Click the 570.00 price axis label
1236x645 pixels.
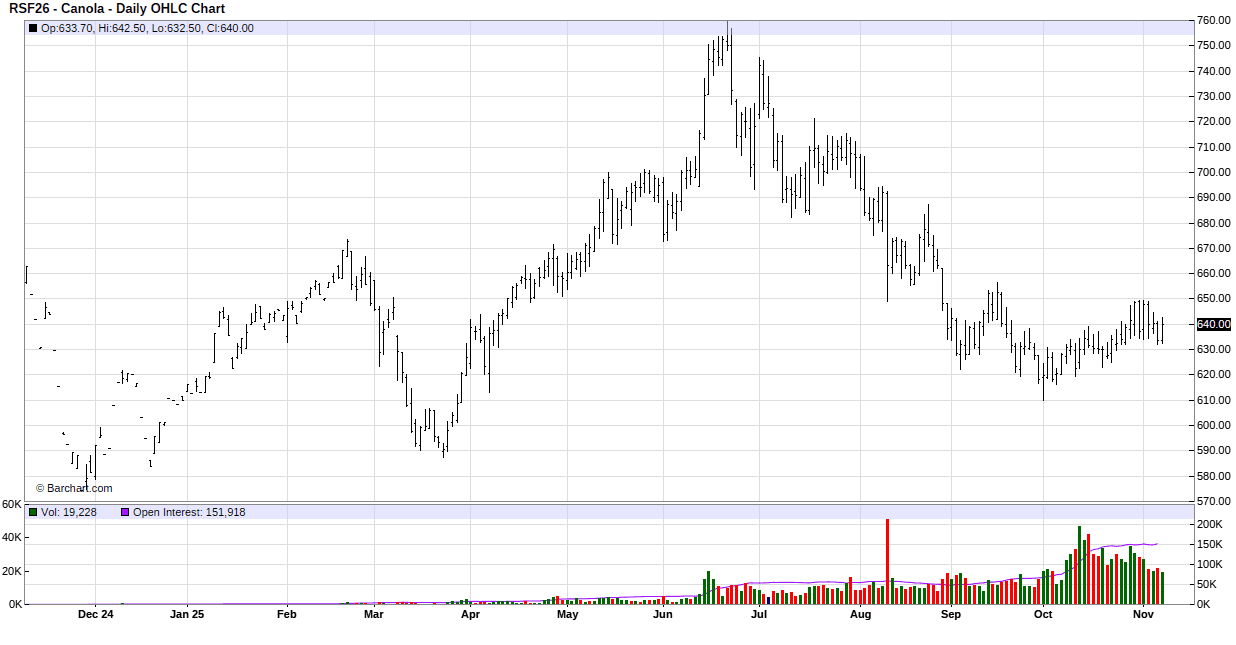point(1213,501)
